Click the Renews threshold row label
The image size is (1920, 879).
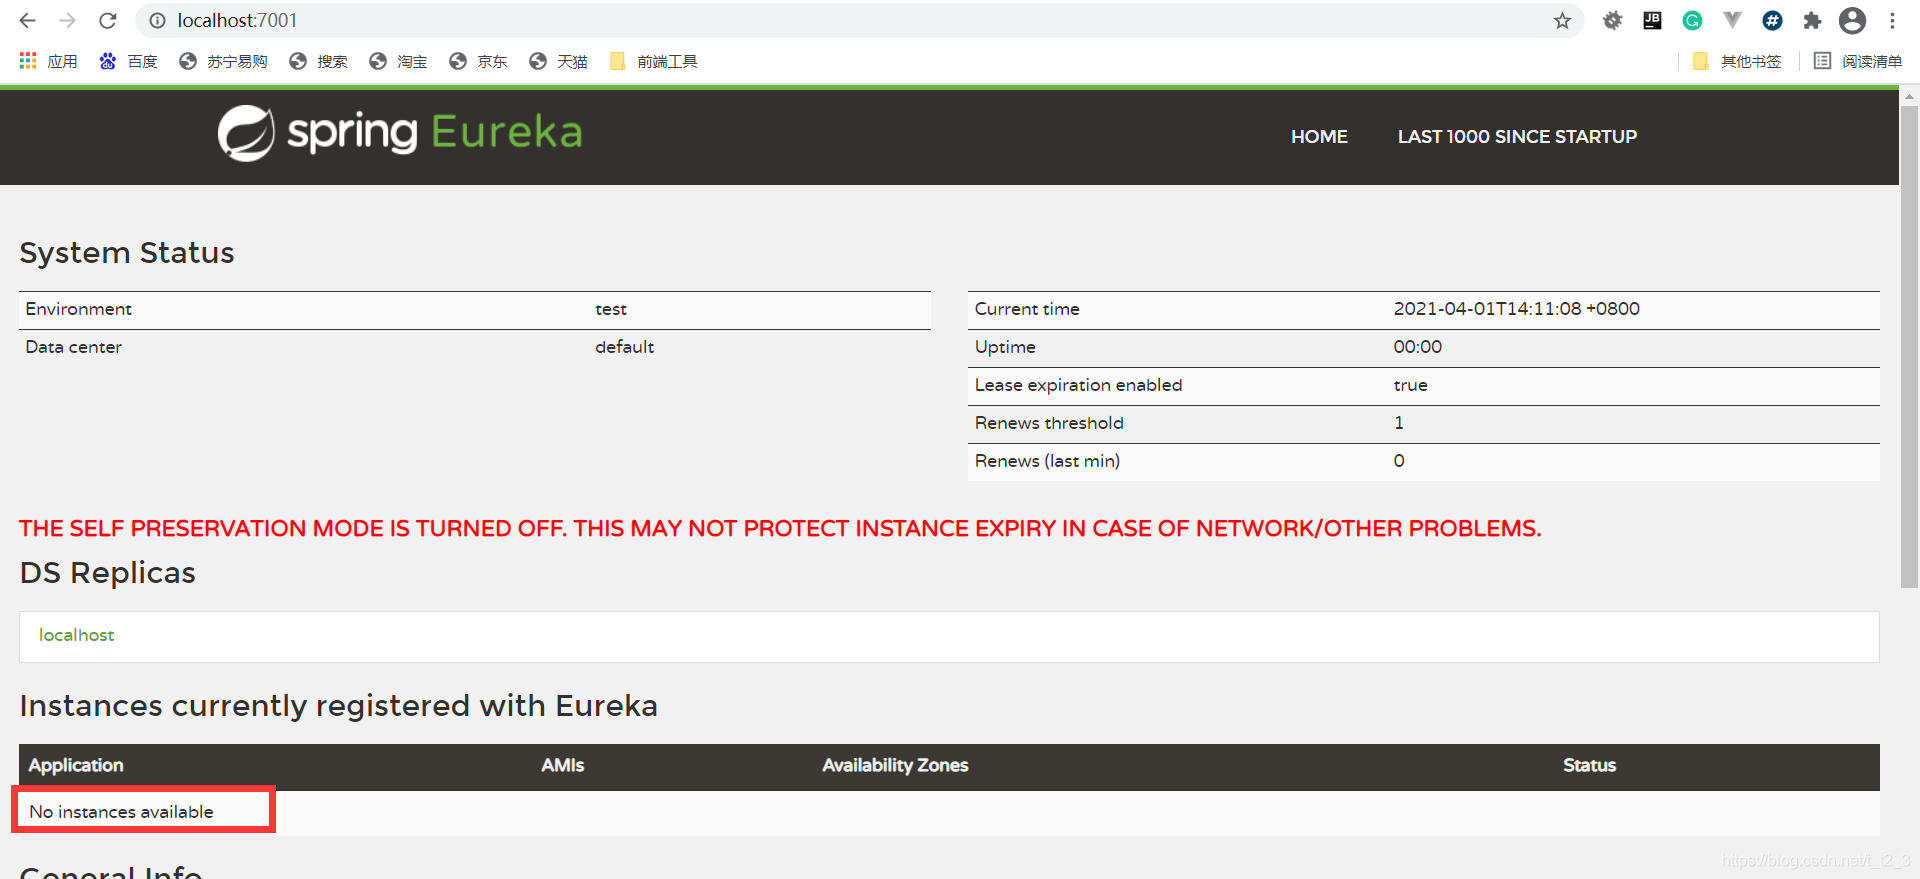click(x=1049, y=423)
